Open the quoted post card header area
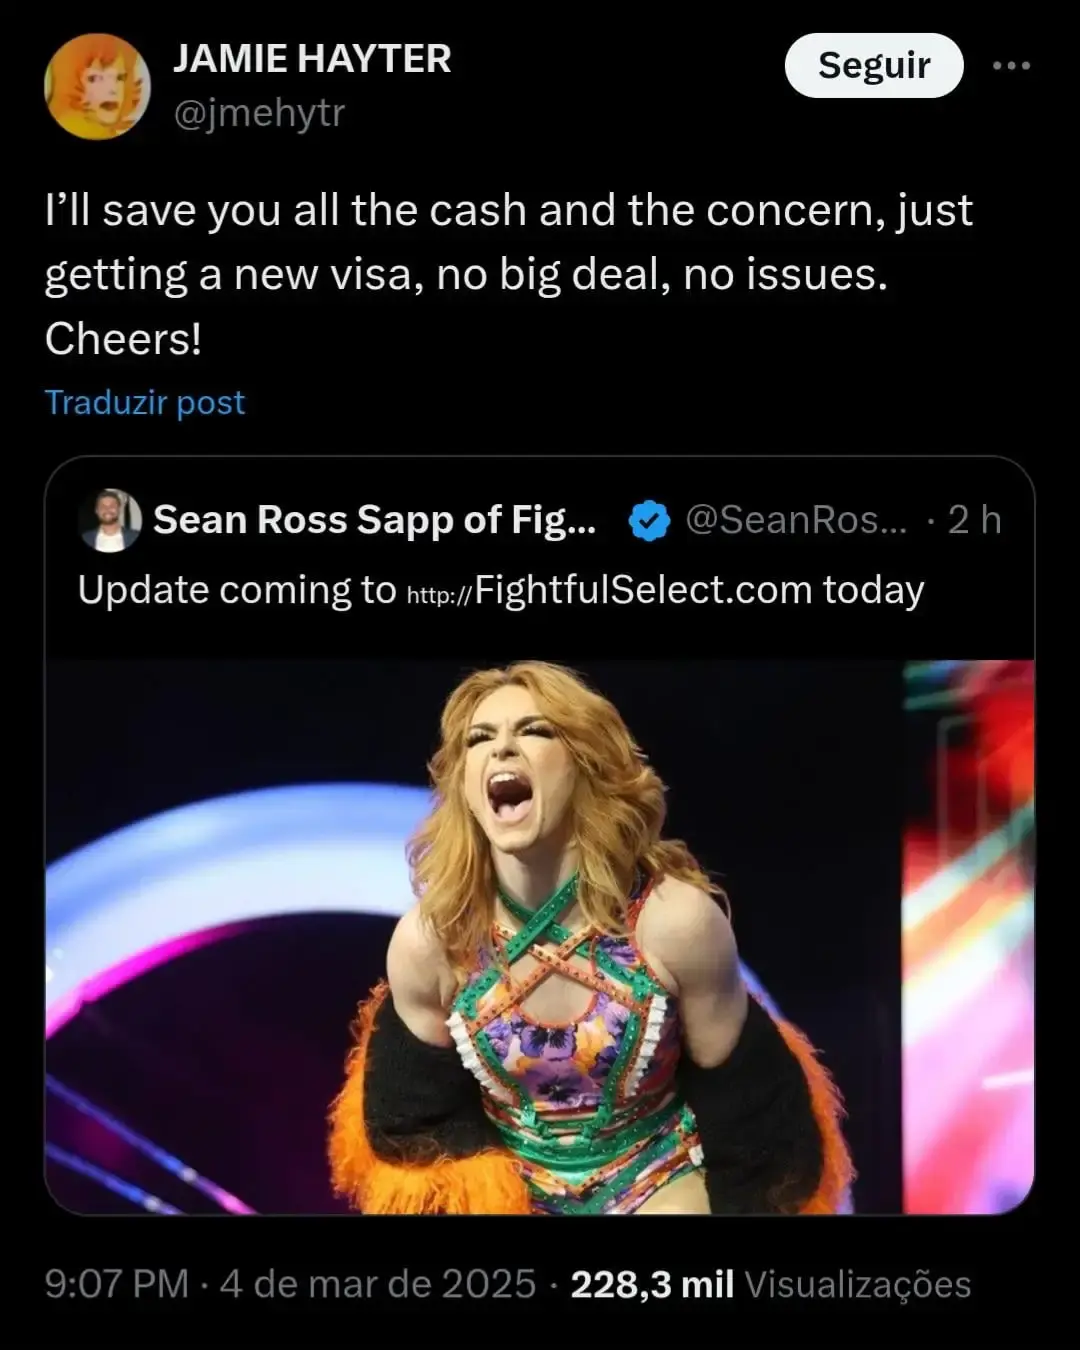The image size is (1080, 1350). pos(540,520)
